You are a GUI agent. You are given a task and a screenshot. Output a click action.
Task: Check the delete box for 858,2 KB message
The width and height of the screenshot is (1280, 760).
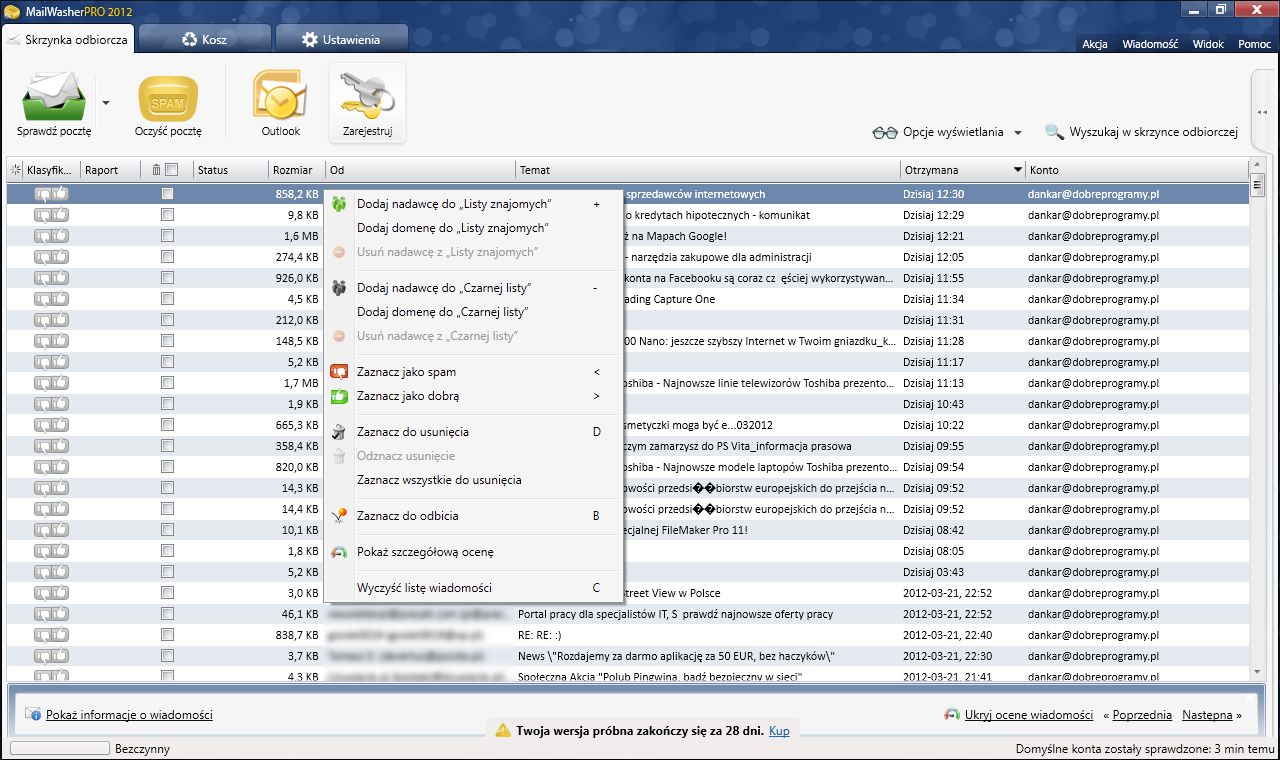(168, 194)
